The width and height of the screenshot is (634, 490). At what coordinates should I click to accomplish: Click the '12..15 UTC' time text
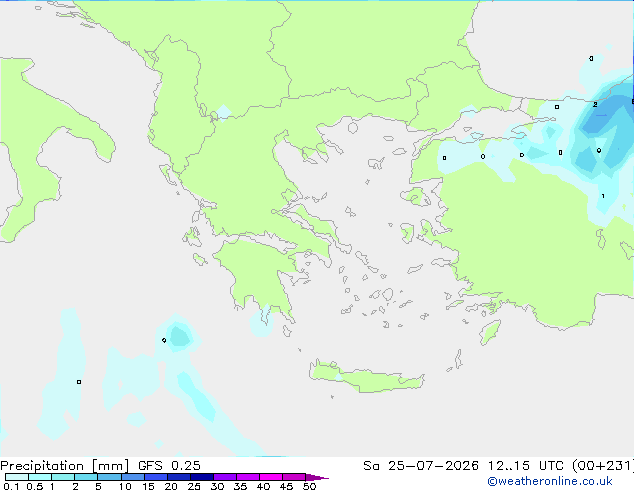(x=526, y=466)
